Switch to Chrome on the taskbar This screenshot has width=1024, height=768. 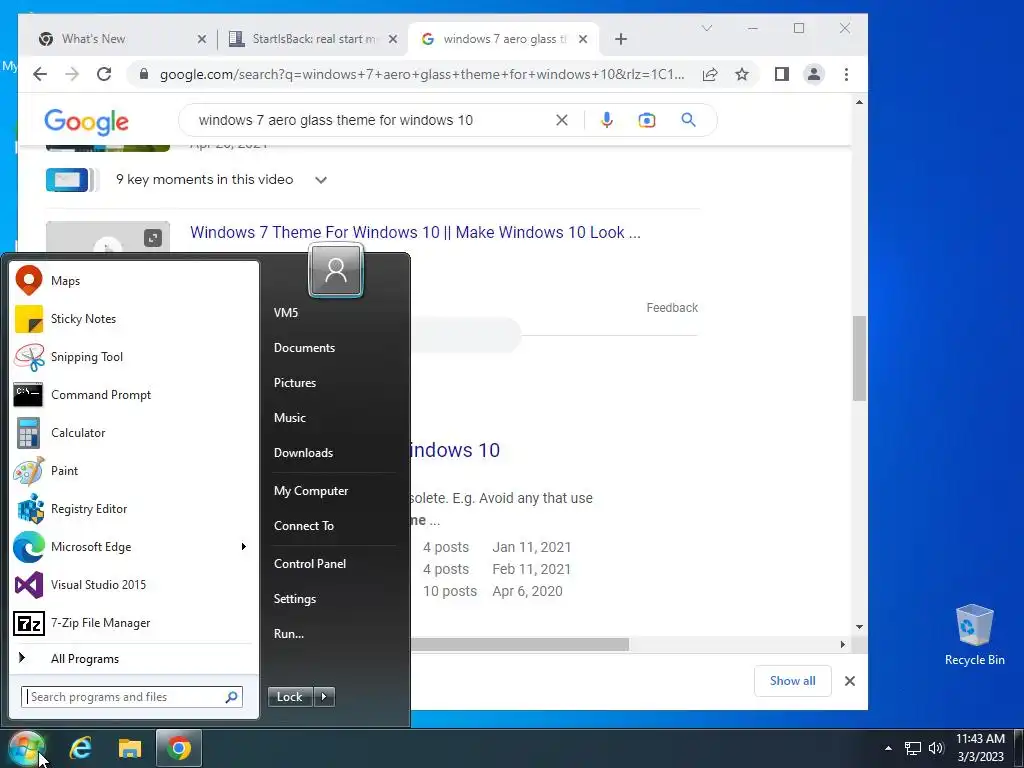pyautogui.click(x=178, y=748)
